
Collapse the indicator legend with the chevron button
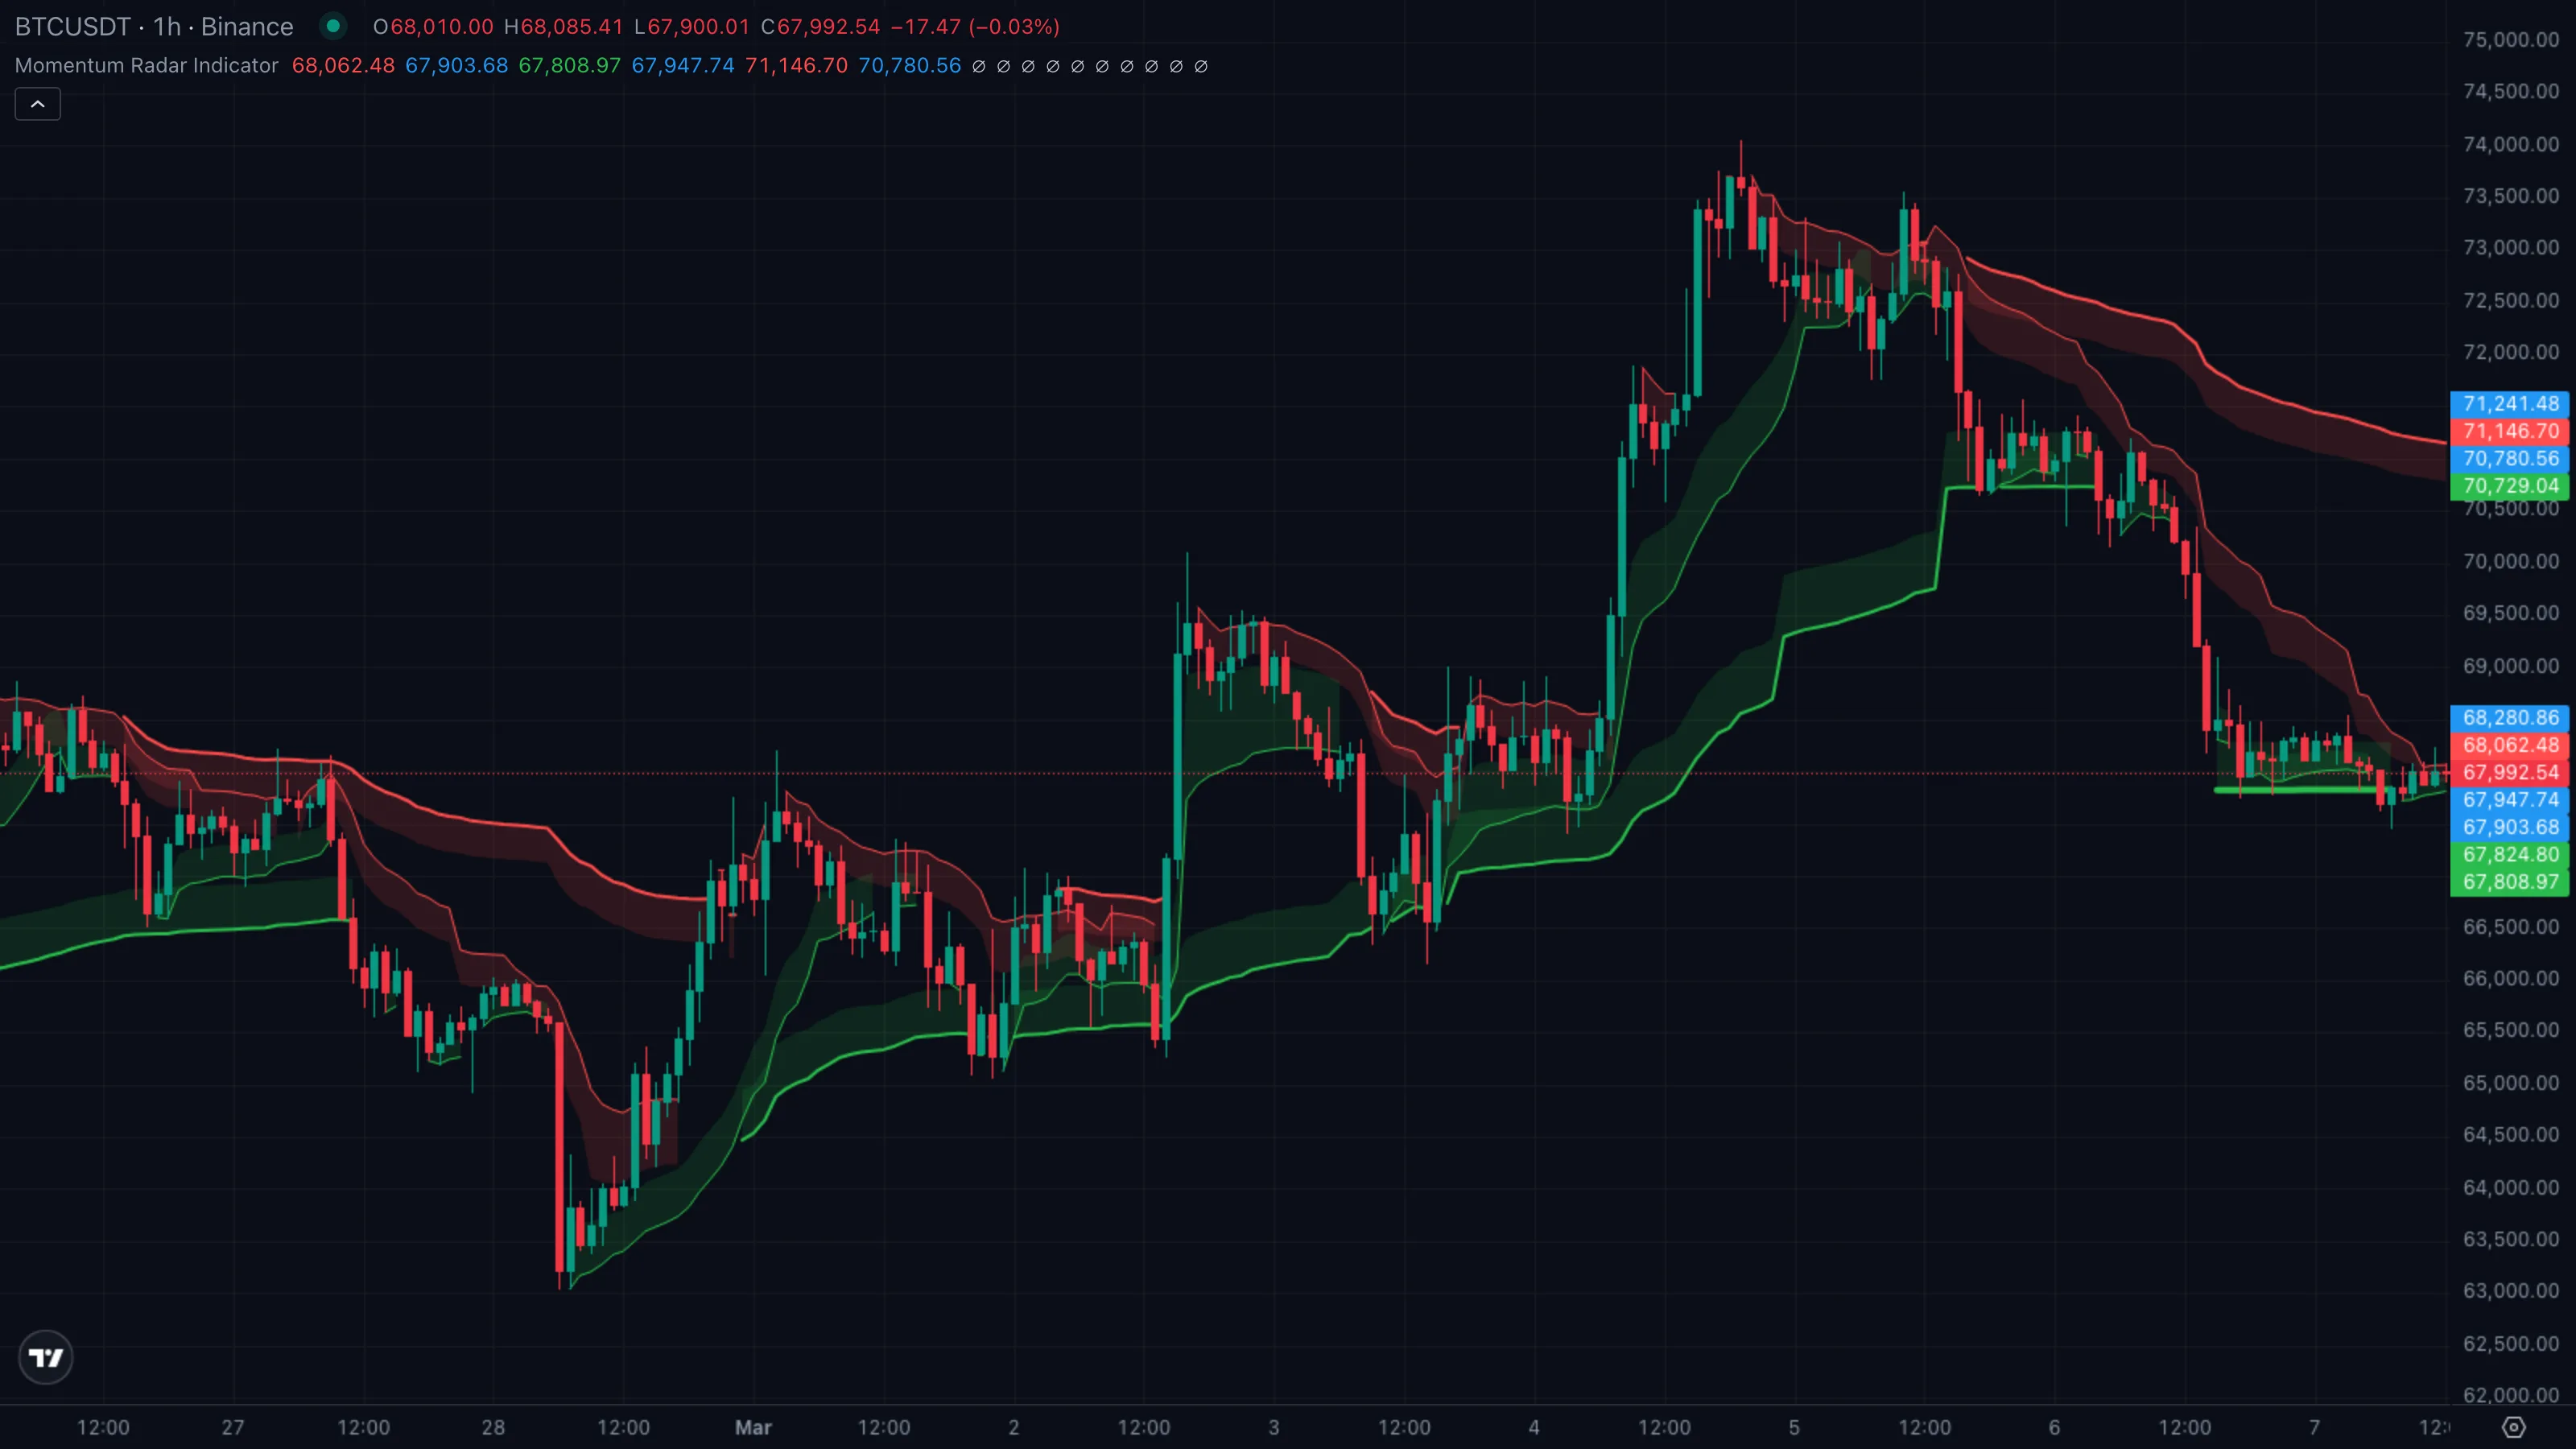tap(38, 104)
